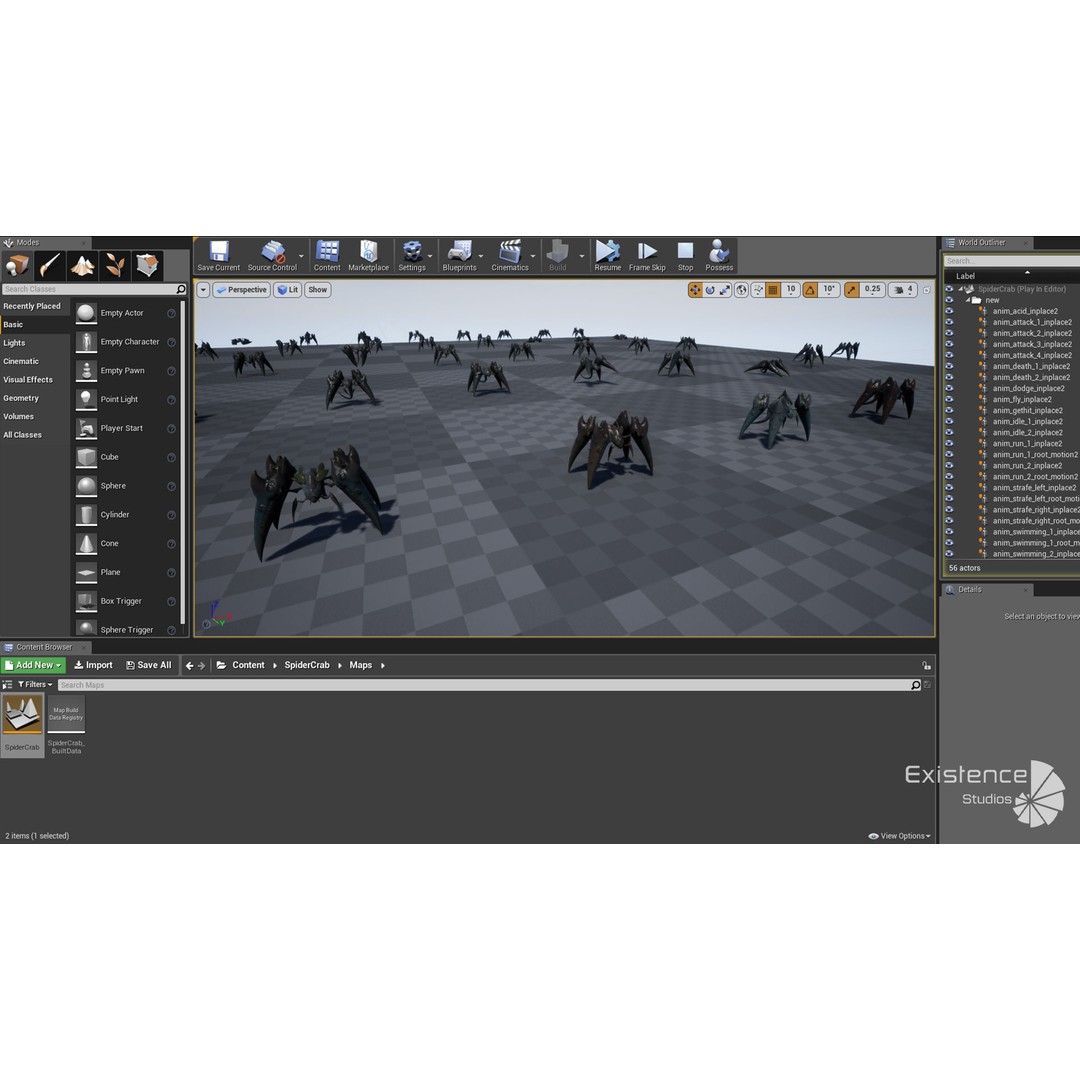The image size is (1080, 1080).
Task: Toggle visibility of anim_run_1_inplace2 actor
Action: 949,444
